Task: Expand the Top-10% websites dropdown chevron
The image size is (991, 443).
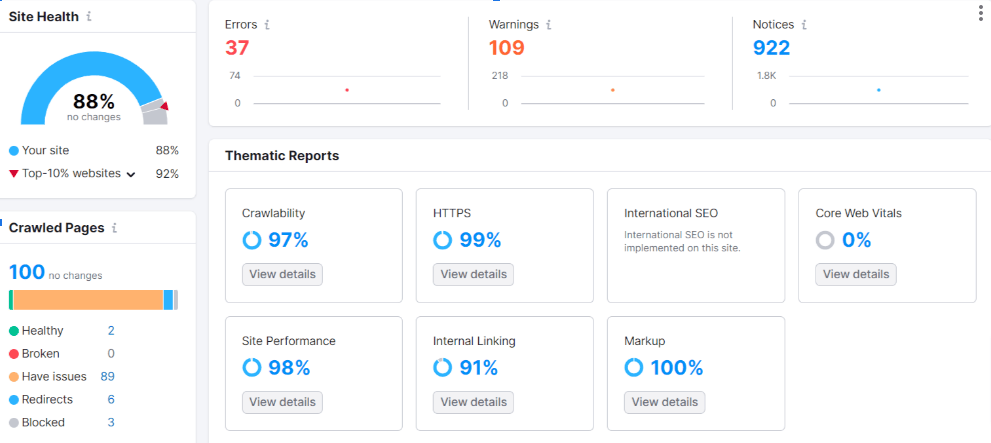Action: [131, 174]
